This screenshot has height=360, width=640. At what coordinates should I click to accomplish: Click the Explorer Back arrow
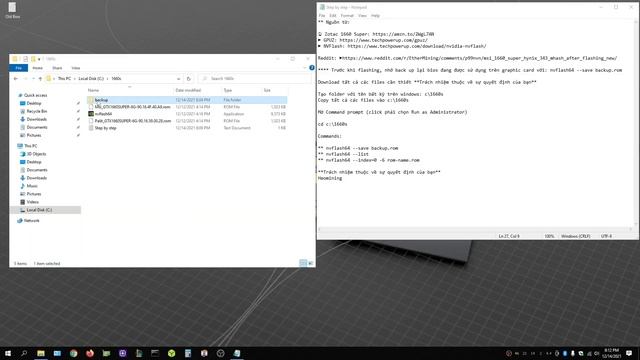pos(16,78)
